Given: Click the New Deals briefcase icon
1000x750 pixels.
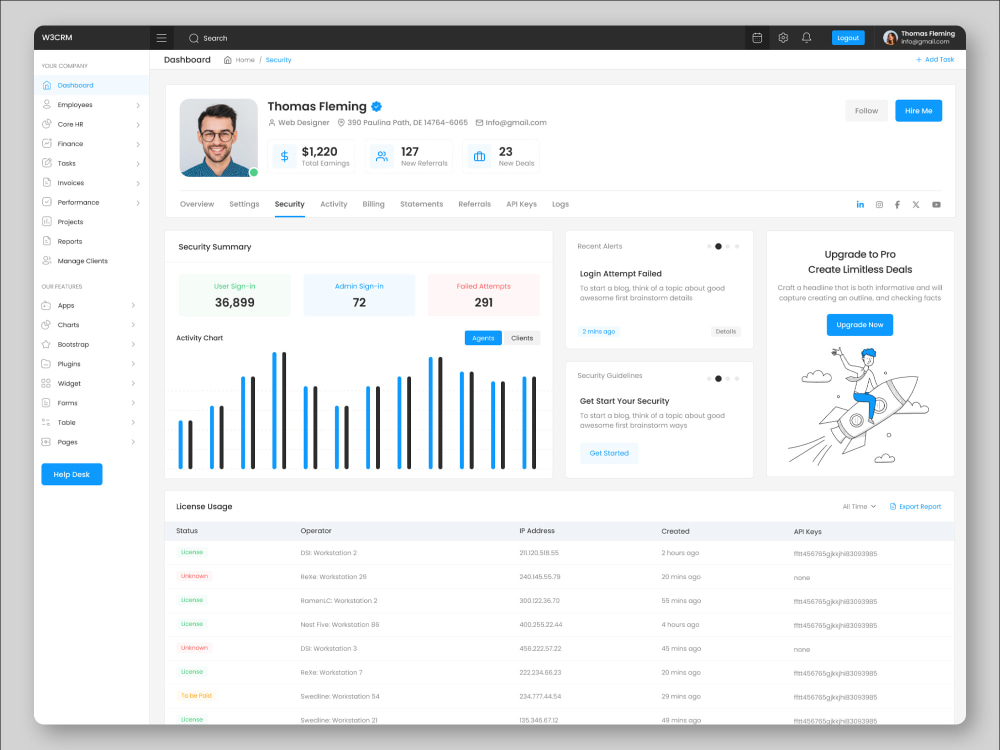Looking at the screenshot, I should (x=480, y=156).
